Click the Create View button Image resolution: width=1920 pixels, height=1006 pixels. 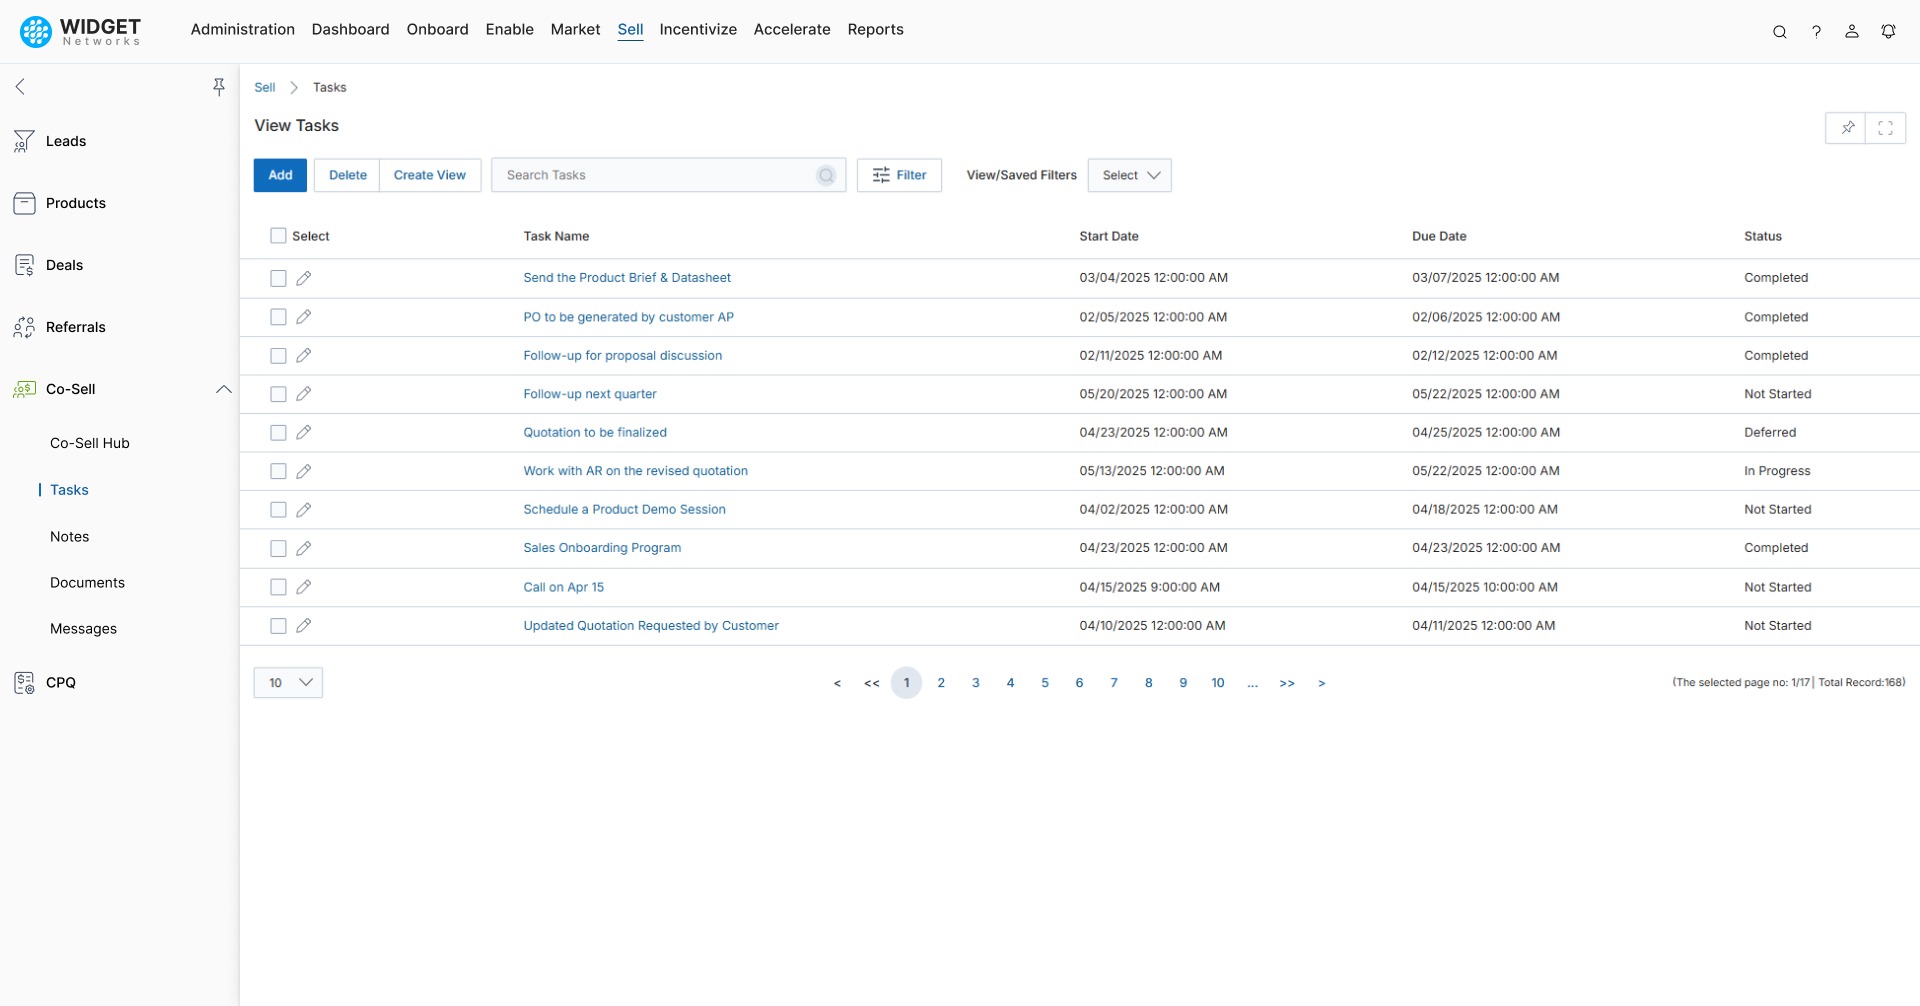pyautogui.click(x=430, y=175)
